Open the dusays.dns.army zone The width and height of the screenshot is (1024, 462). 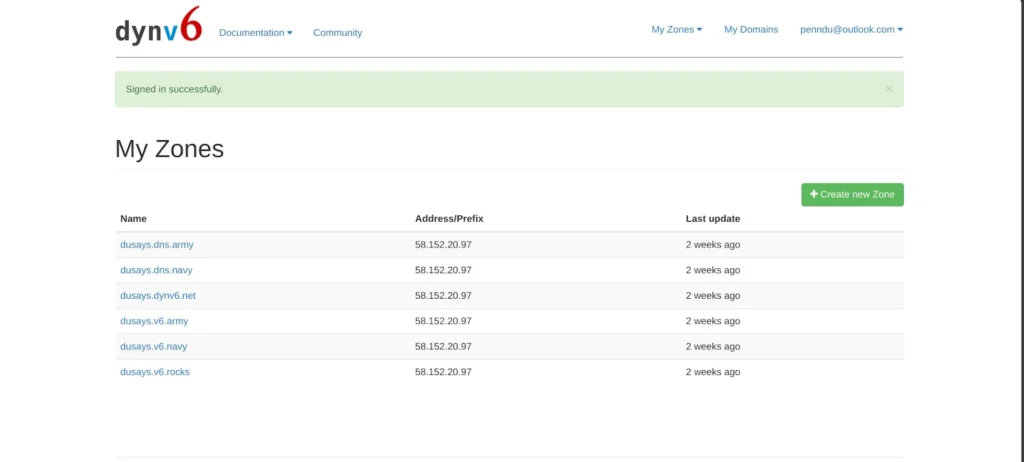[x=156, y=245]
